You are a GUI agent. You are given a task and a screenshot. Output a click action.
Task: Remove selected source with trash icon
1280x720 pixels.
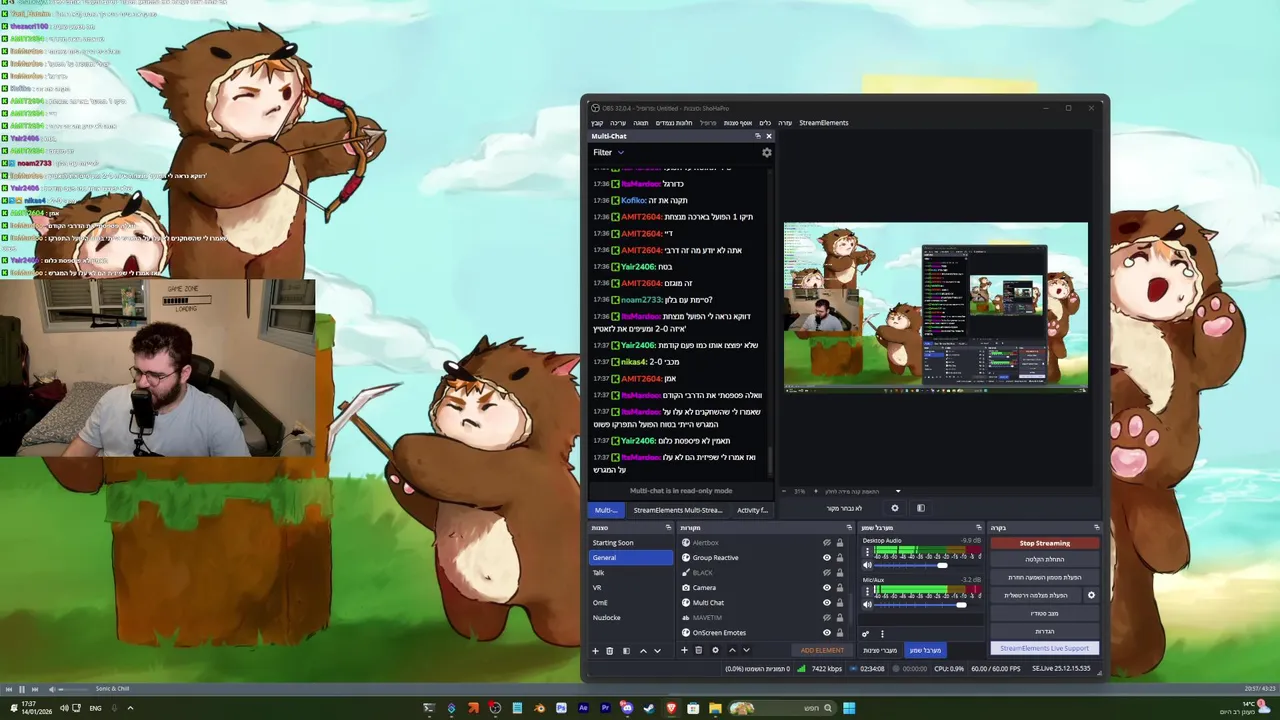[699, 650]
